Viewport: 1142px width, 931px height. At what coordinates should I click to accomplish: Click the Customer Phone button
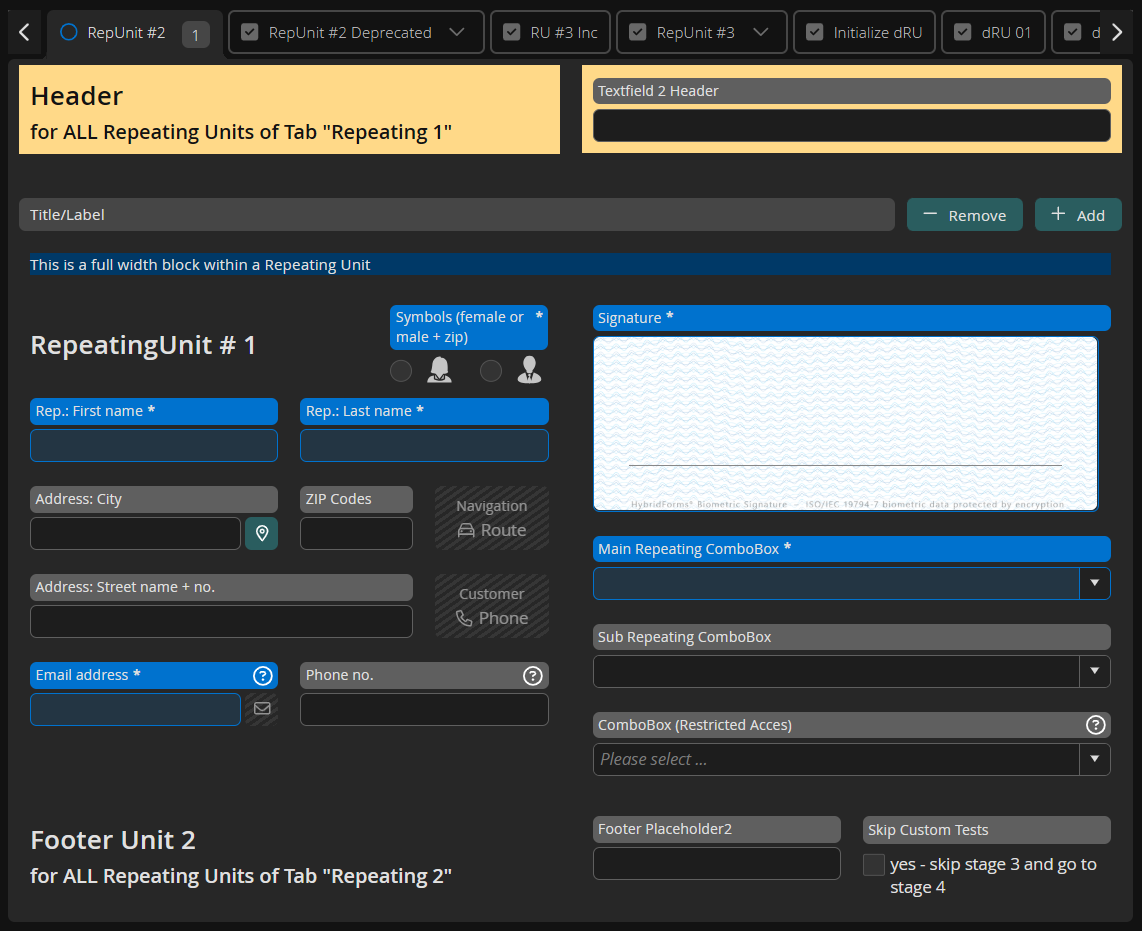492,606
